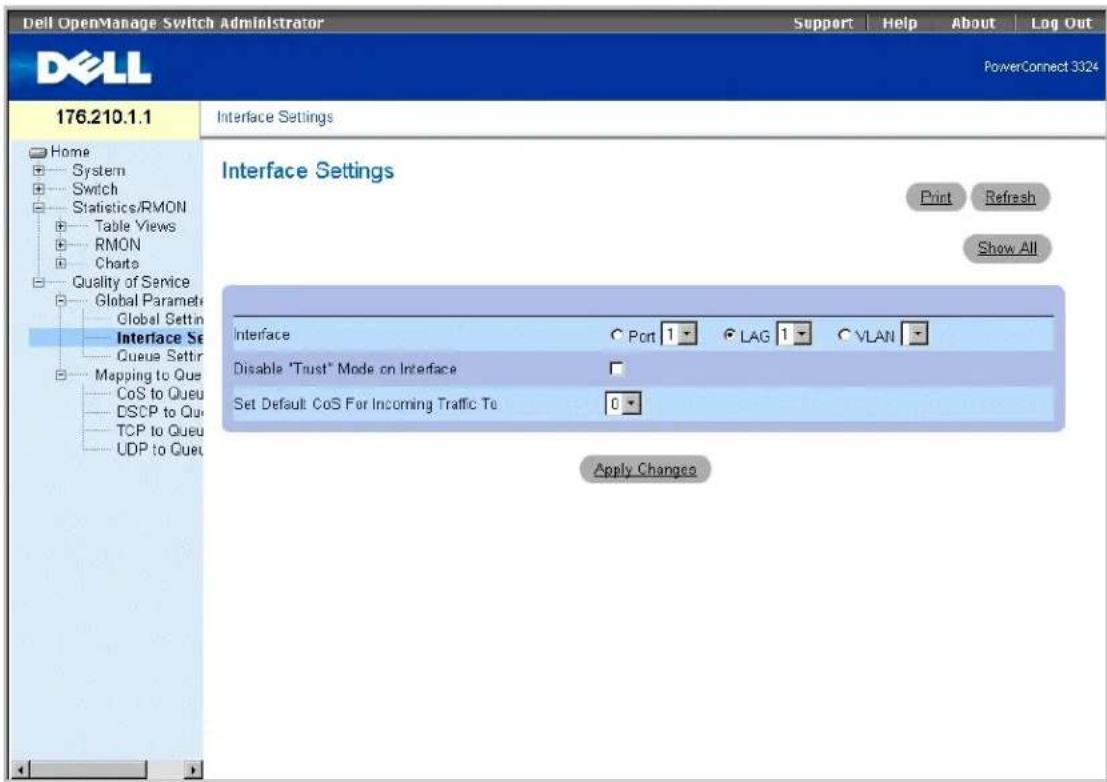Select Switch in the tree
1107x782 pixels.
coord(95,189)
